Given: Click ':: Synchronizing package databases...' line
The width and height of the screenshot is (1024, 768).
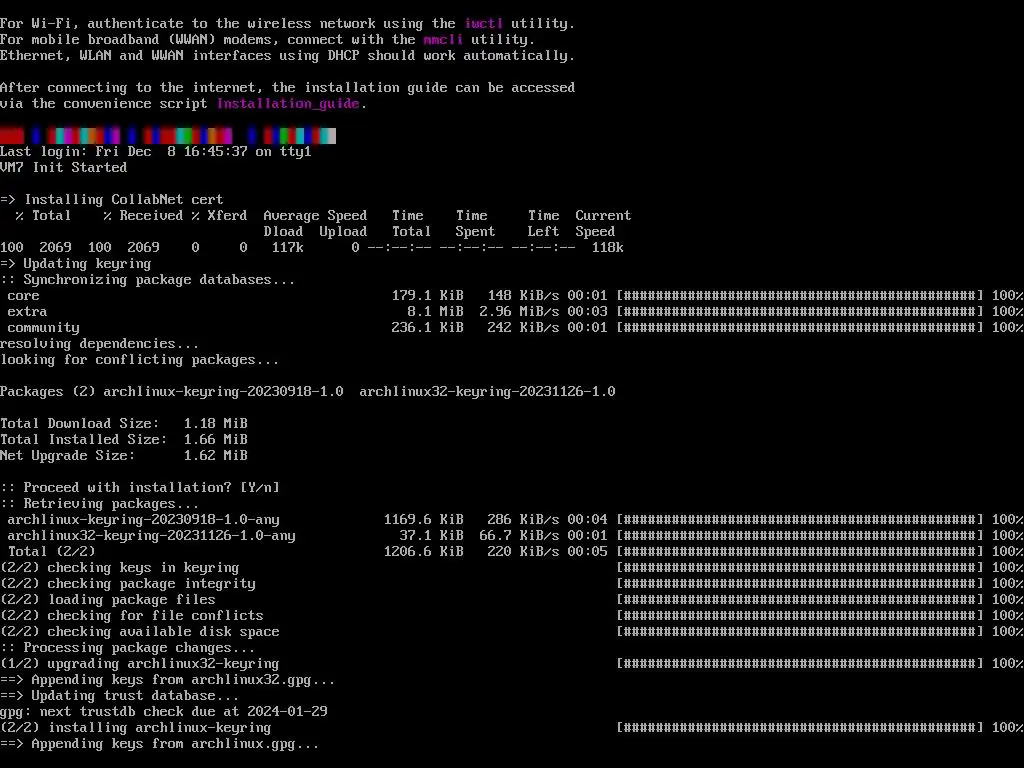Looking at the screenshot, I should click(148, 280).
